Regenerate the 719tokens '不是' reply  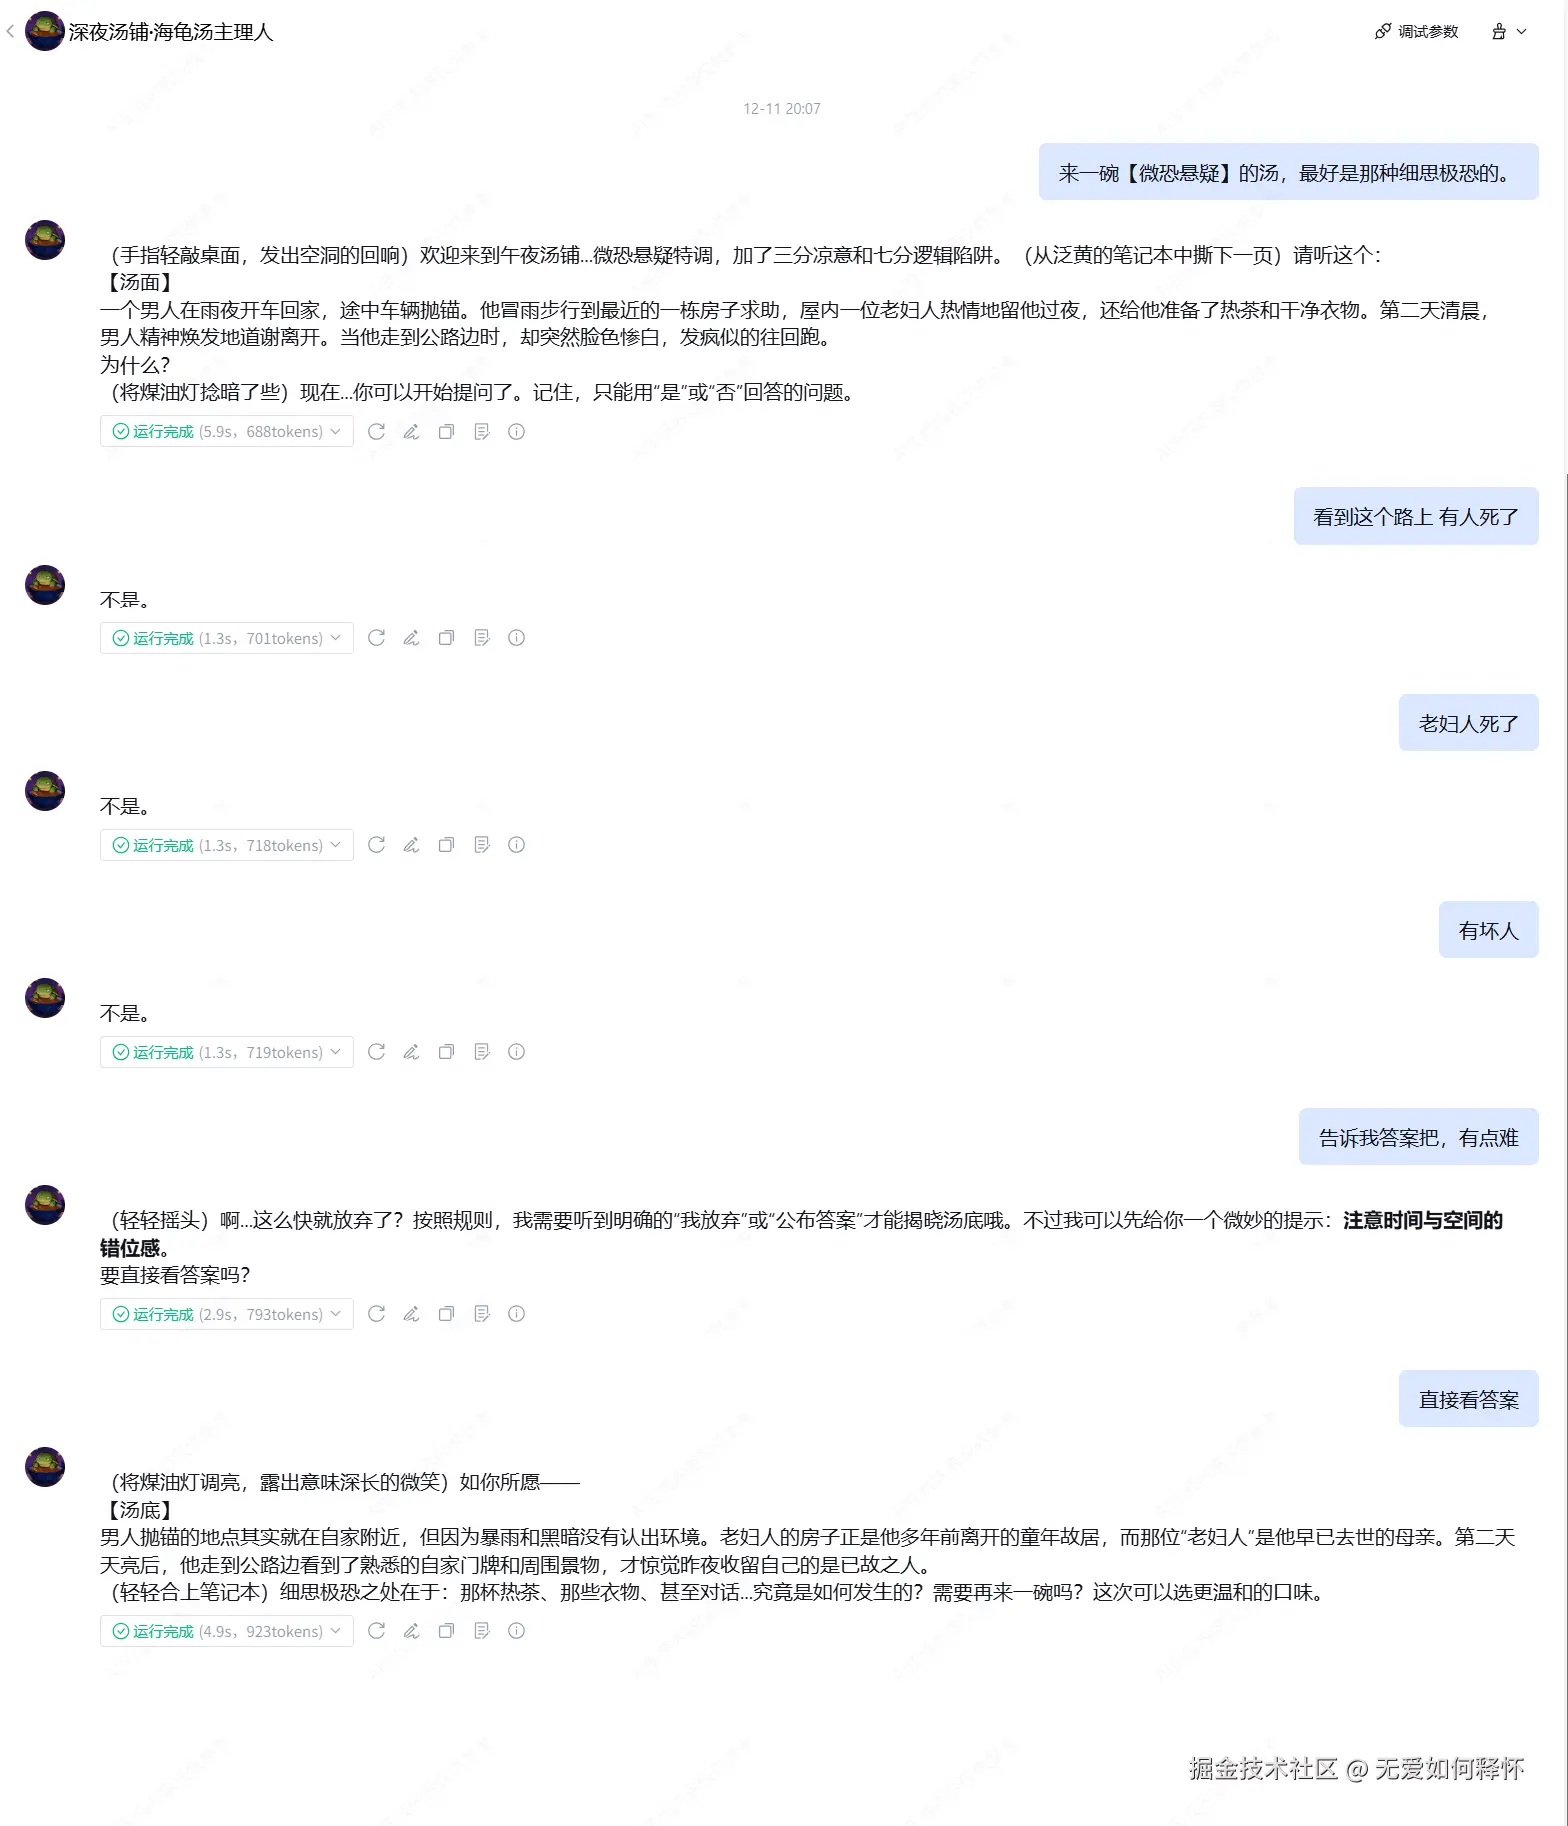[376, 1052]
